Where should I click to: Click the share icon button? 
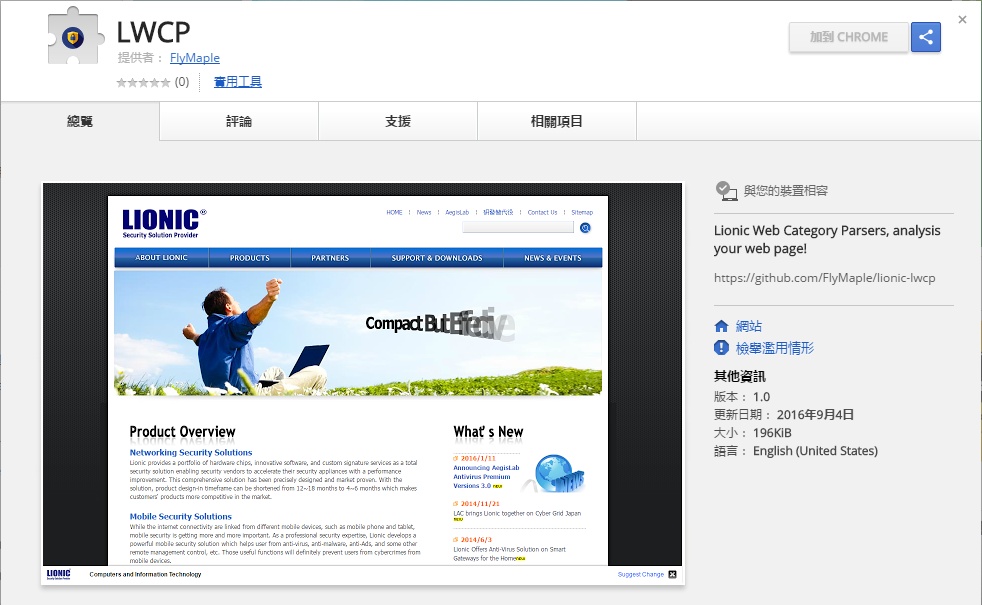(926, 37)
